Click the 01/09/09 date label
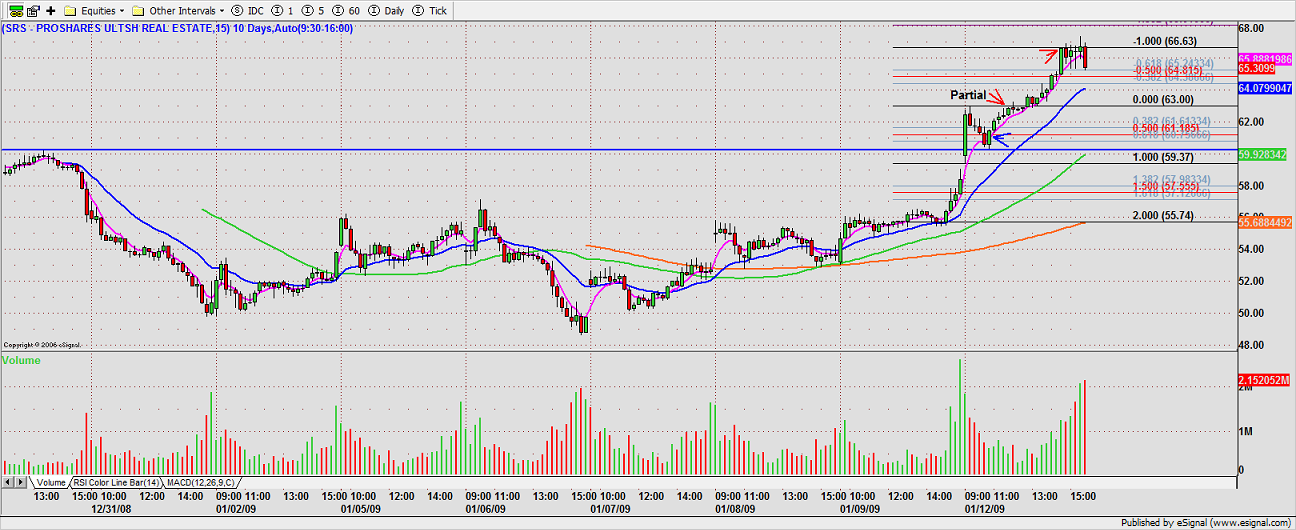This screenshot has height=530, width=1296. 861,508
